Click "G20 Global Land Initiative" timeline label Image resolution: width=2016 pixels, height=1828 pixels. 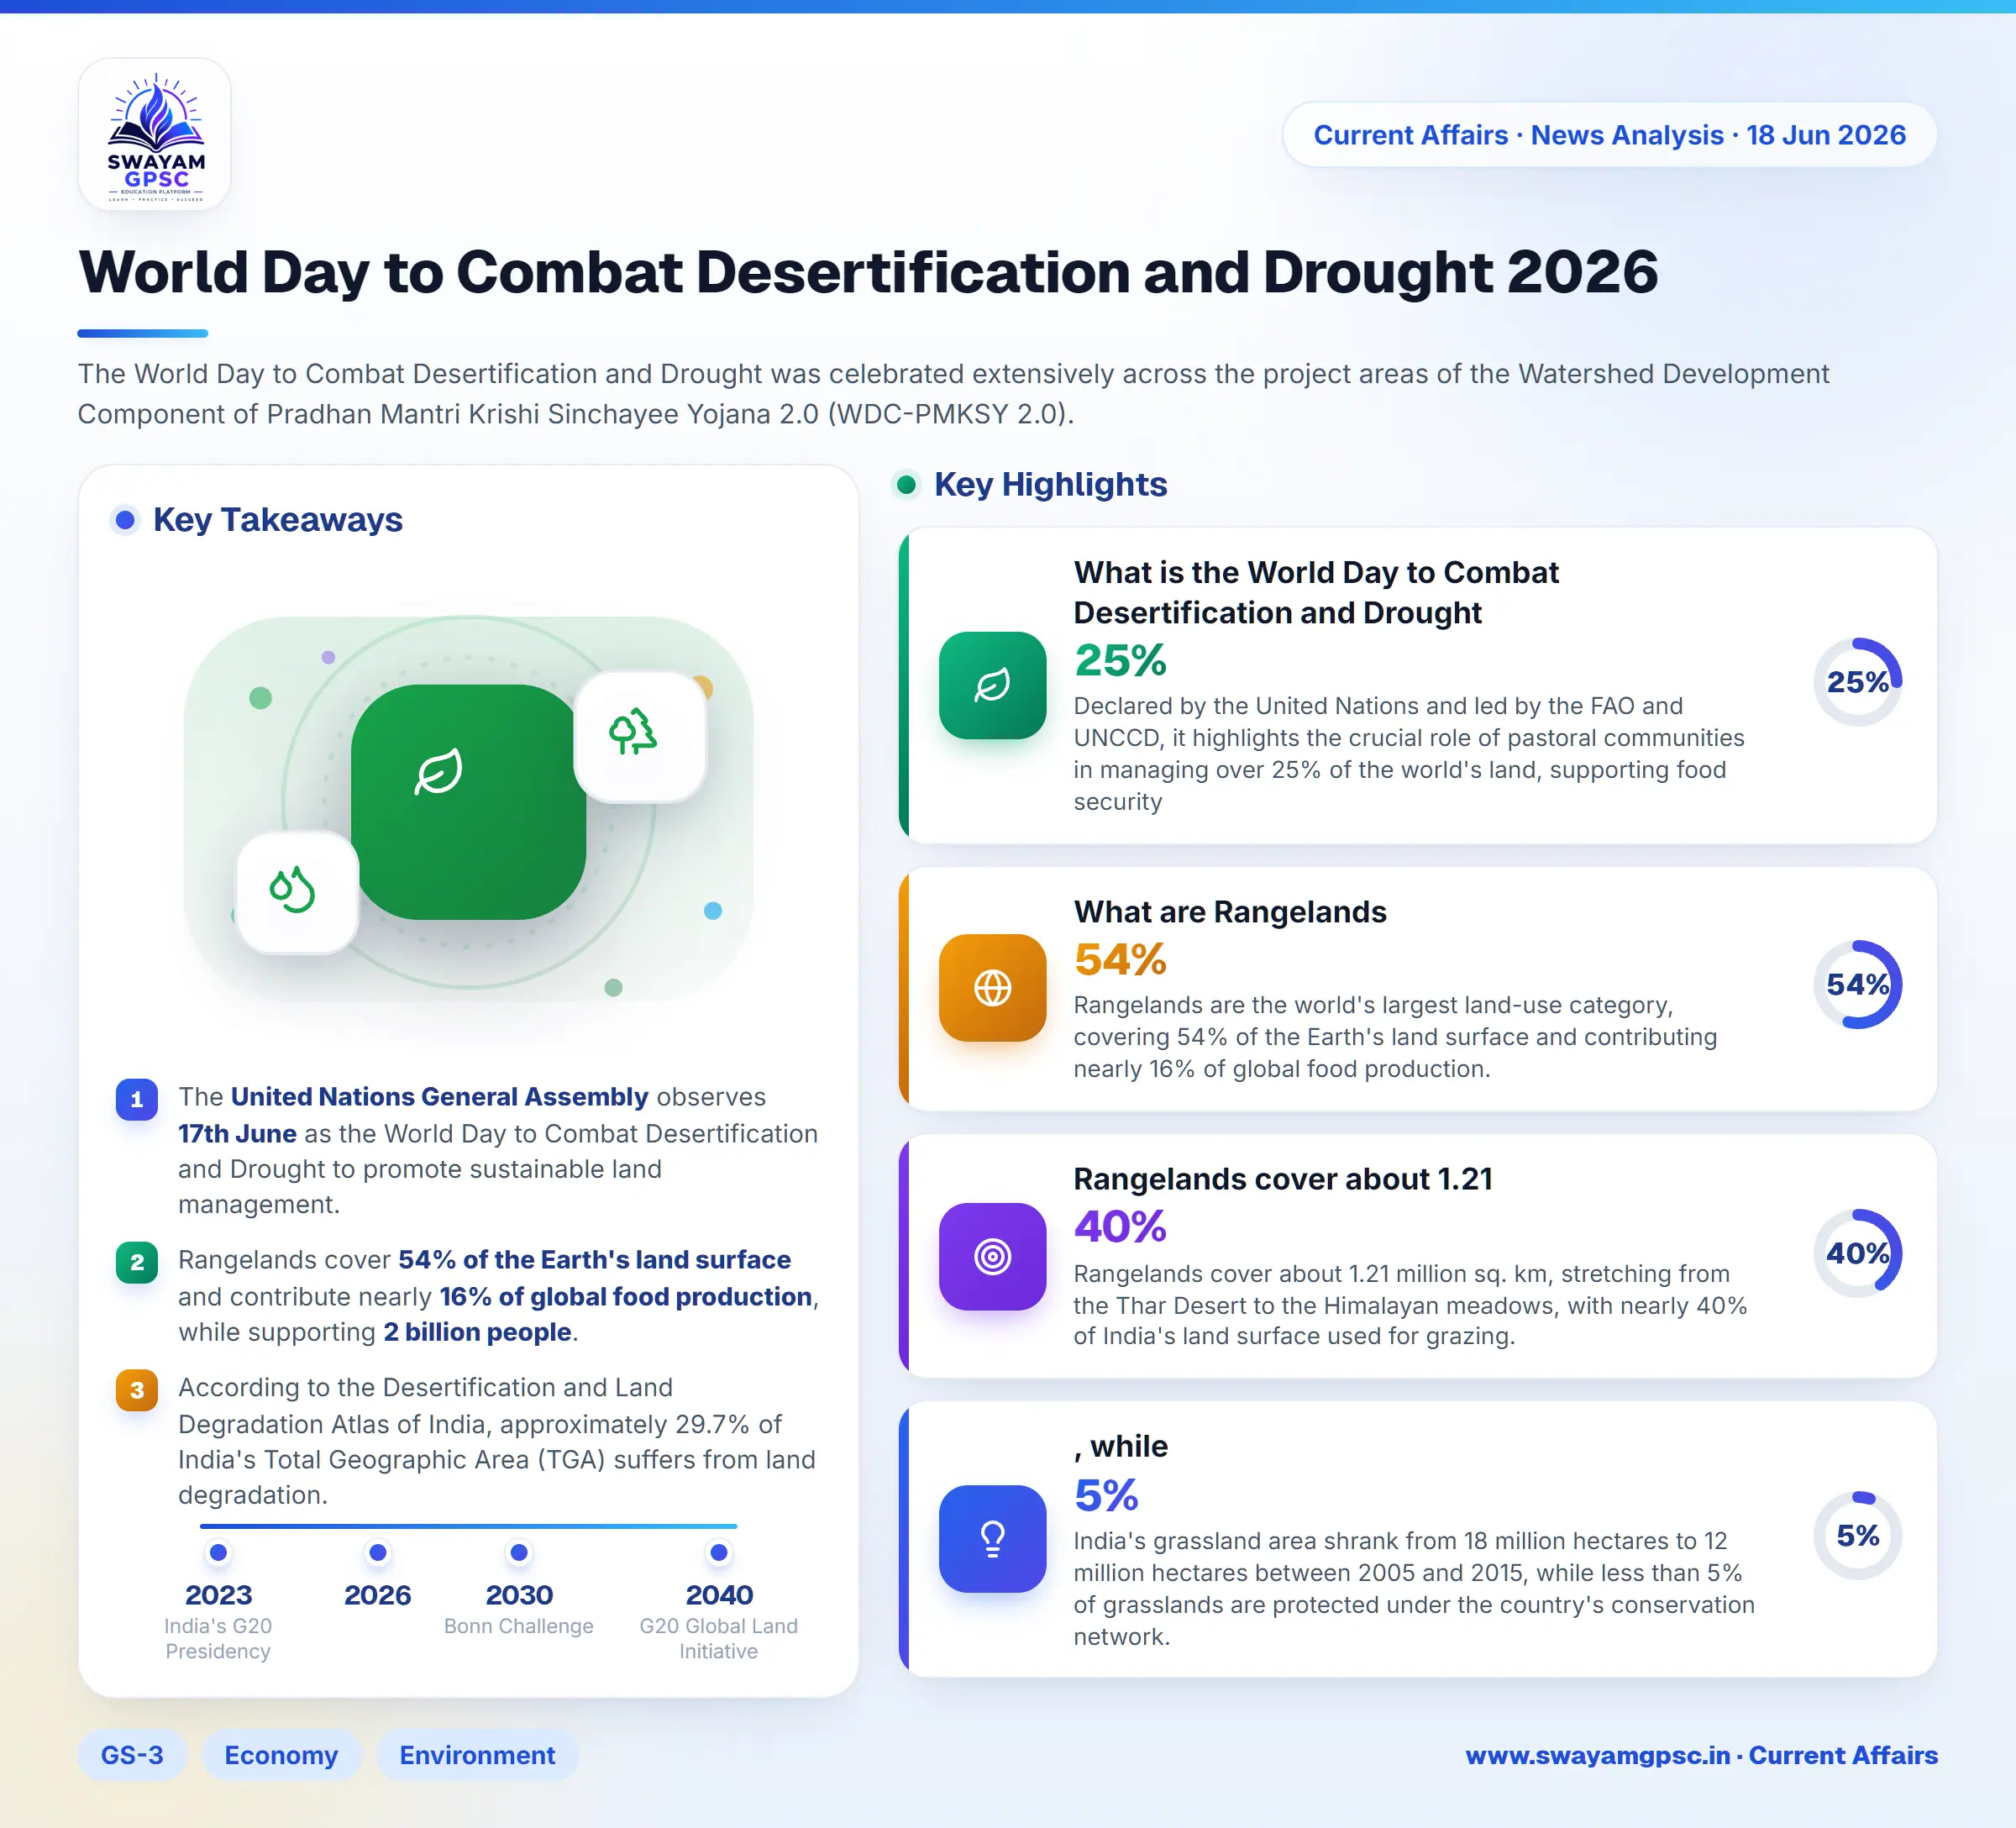pyautogui.click(x=719, y=1639)
